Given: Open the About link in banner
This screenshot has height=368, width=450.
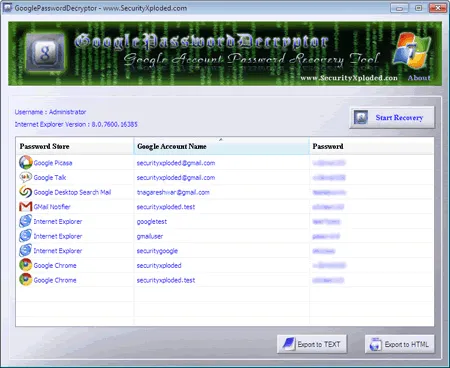Looking at the screenshot, I should [419, 78].
